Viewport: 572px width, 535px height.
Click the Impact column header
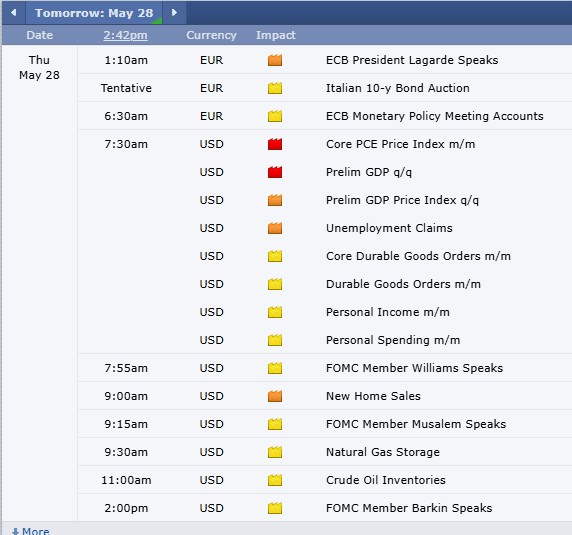pyautogui.click(x=276, y=35)
